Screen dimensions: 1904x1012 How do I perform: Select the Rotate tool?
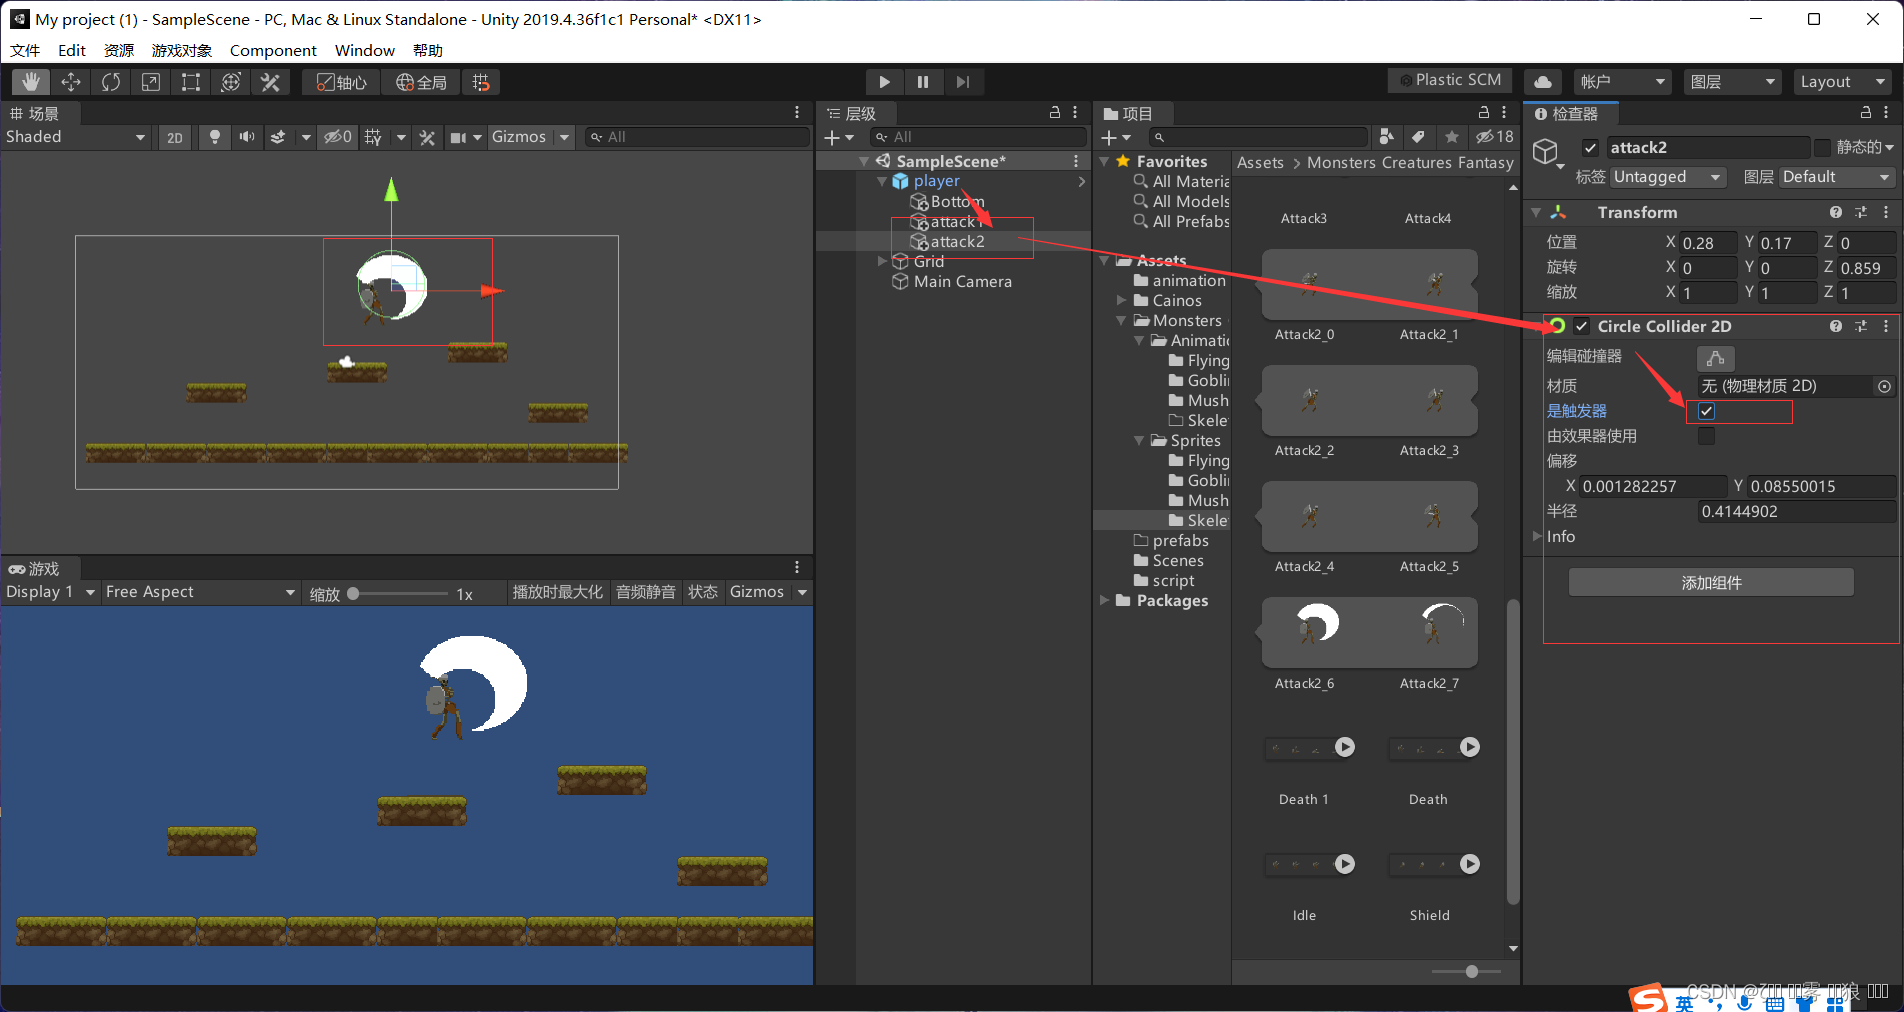[111, 82]
